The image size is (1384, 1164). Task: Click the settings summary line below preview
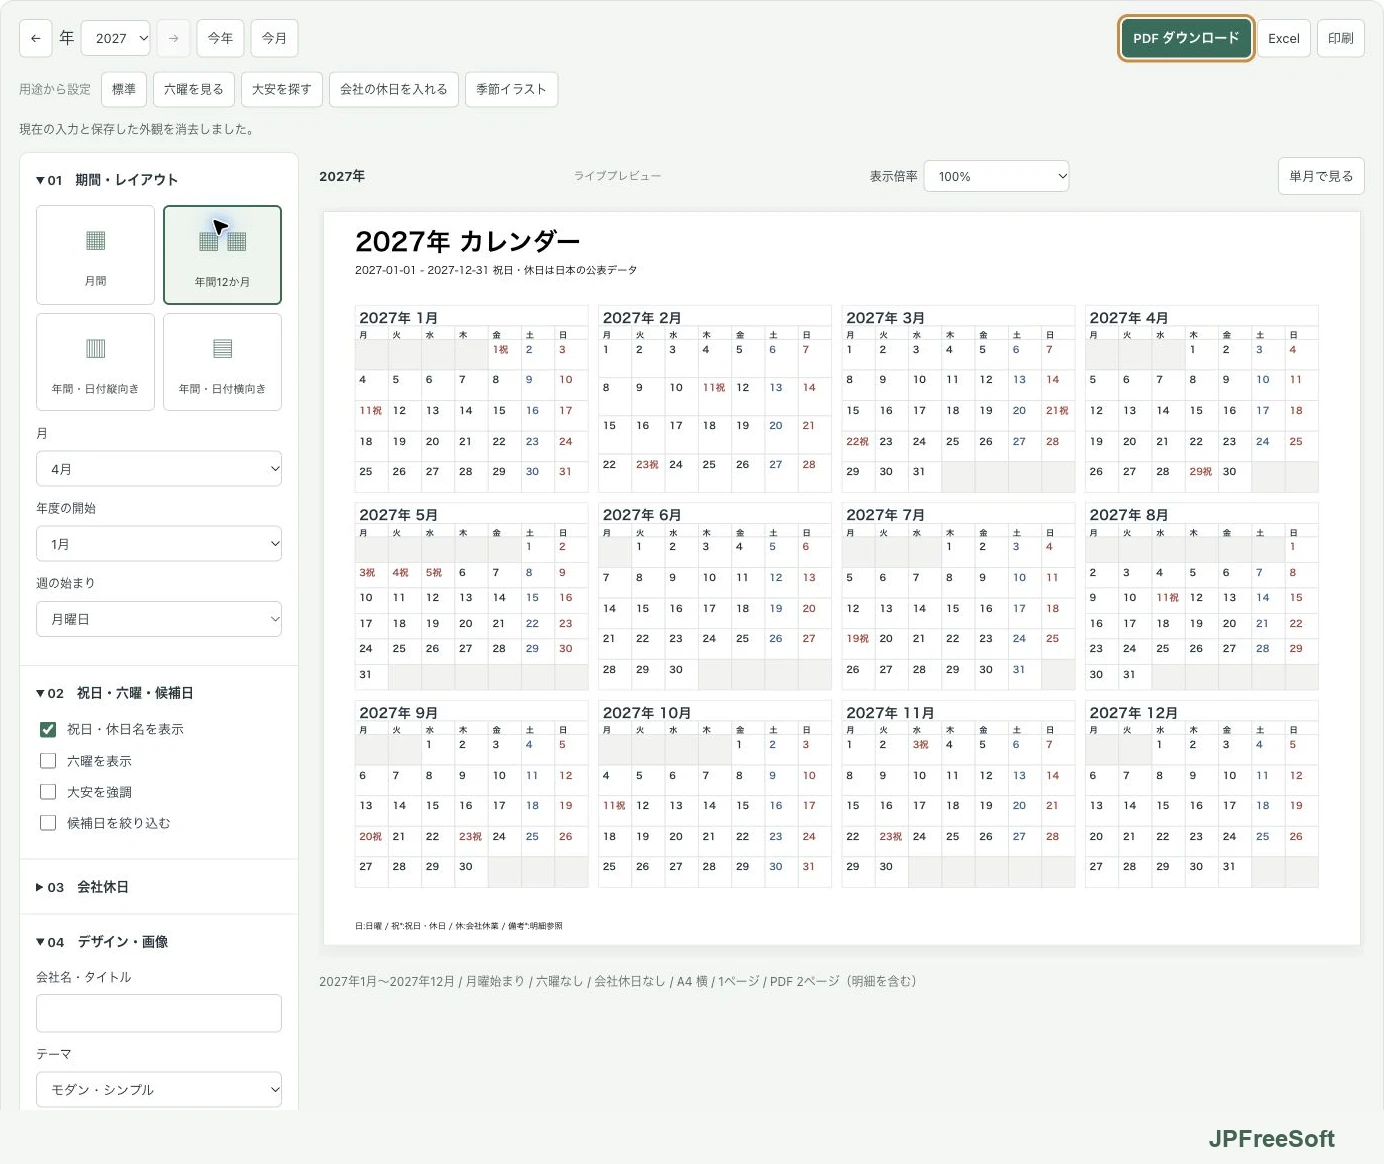[x=617, y=981]
